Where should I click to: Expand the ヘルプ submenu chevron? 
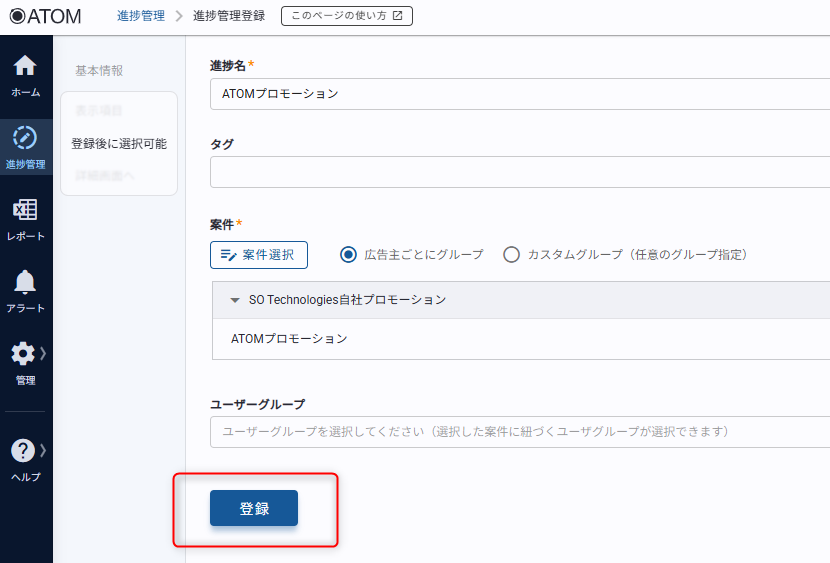[43, 450]
